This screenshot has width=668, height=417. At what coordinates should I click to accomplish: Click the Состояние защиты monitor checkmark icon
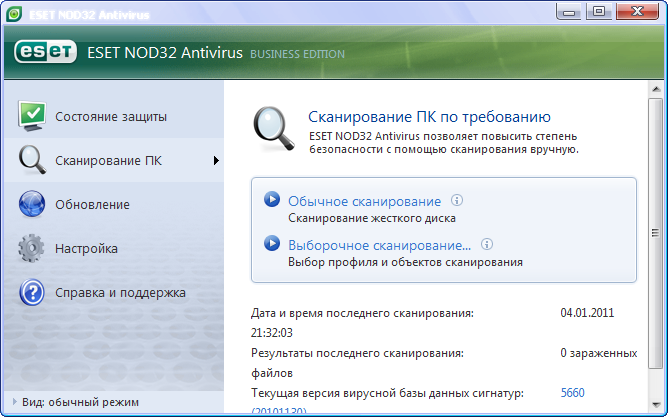32,116
